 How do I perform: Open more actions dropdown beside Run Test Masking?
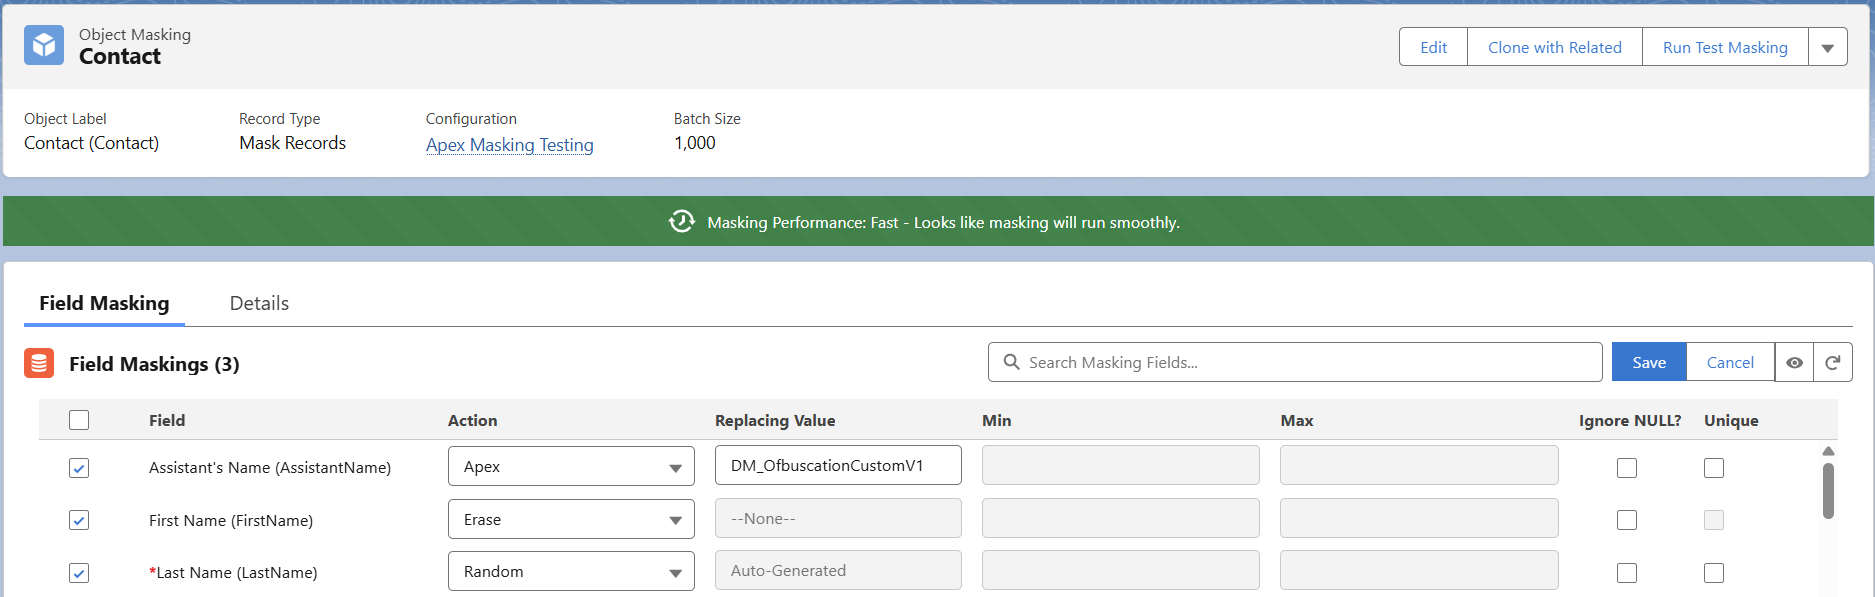pyautogui.click(x=1827, y=48)
